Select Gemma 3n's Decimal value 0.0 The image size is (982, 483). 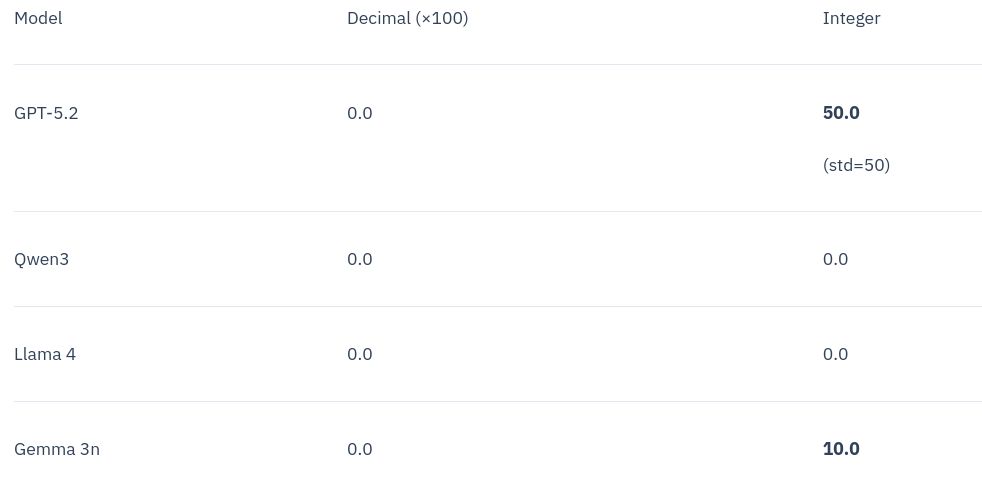(x=359, y=449)
